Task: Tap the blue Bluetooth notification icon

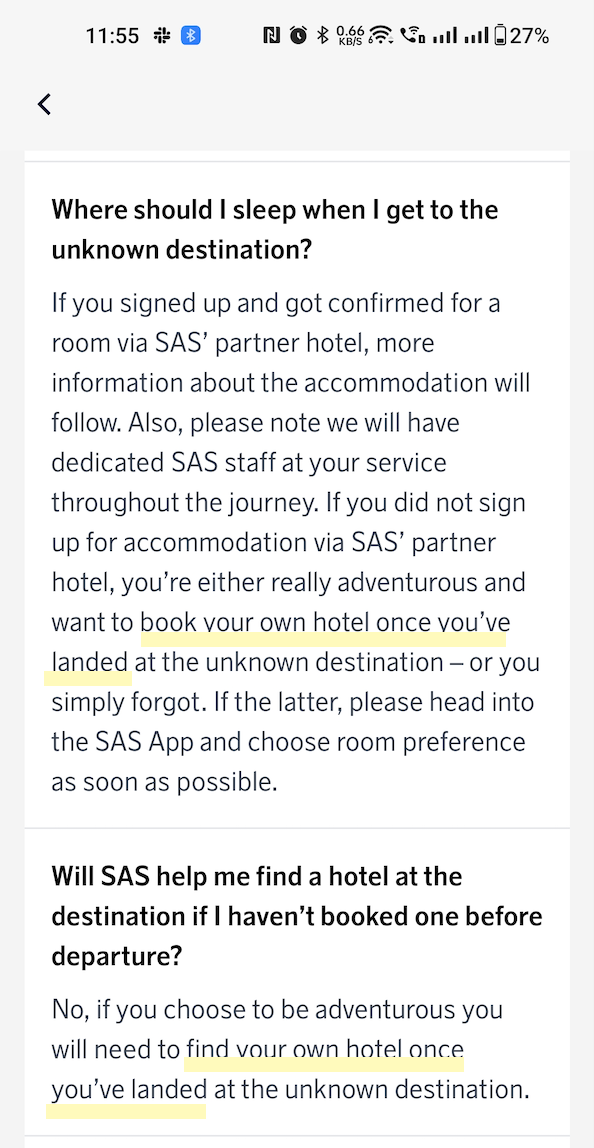Action: tap(190, 35)
